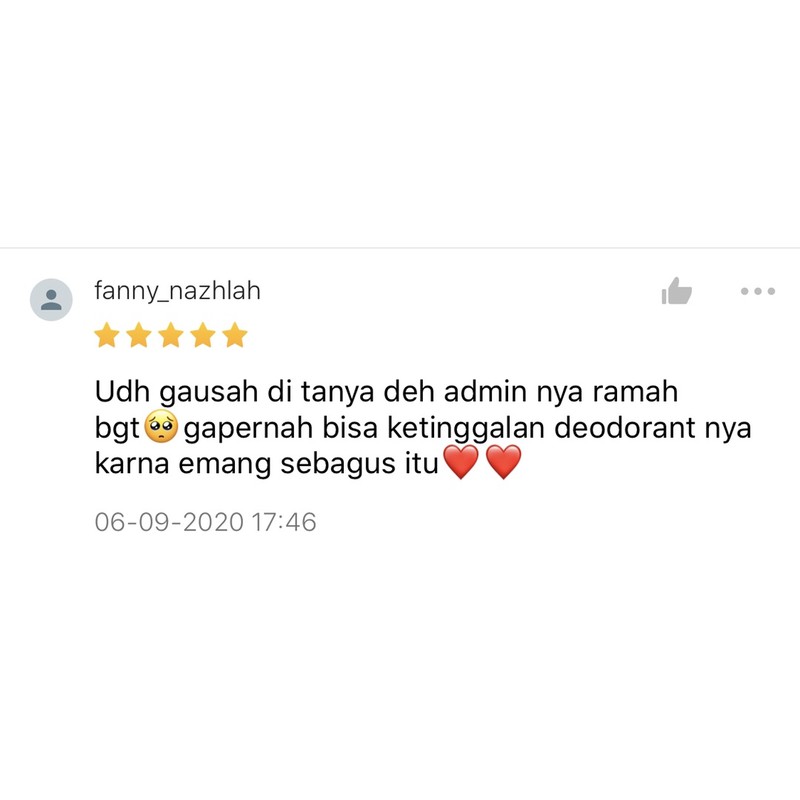Tap the 'karna emang sebagus itu' line
This screenshot has height=800, width=800.
[x=267, y=464]
